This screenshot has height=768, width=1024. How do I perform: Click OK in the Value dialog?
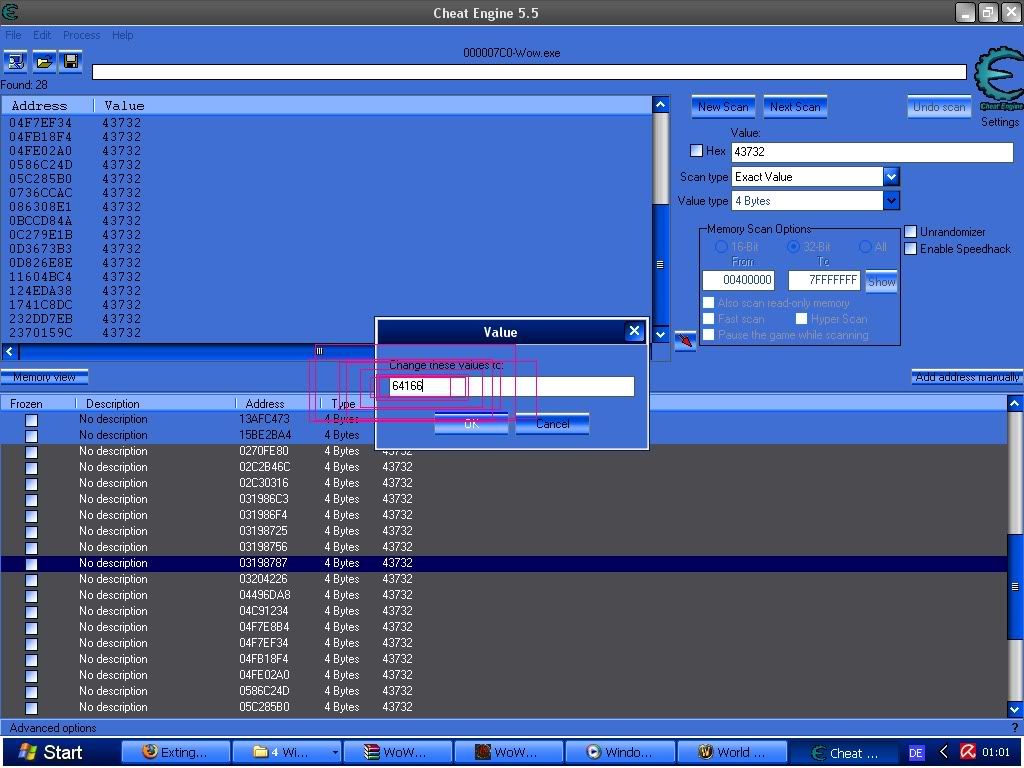click(x=471, y=424)
